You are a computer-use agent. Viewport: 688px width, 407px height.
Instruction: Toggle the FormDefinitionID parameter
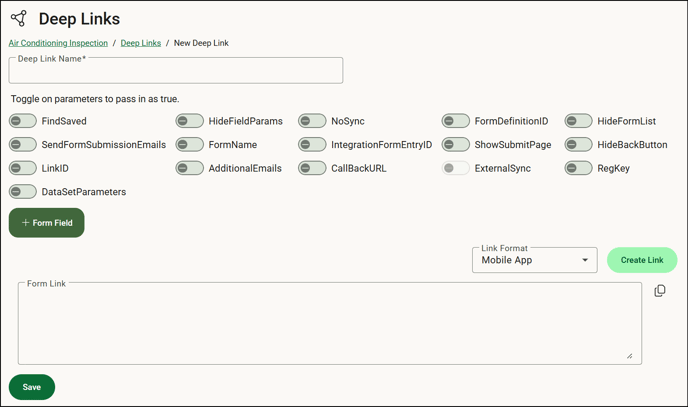point(455,121)
